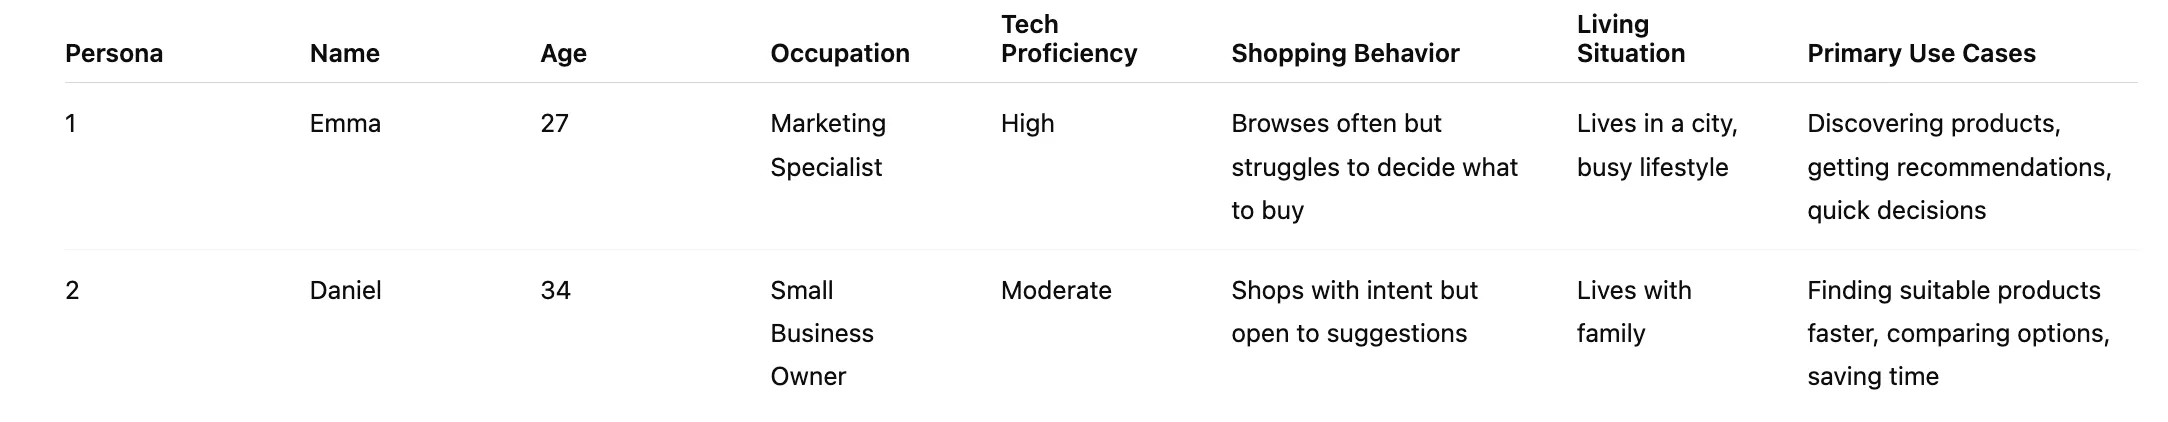
Task: Click the Name column header
Action: tap(344, 53)
